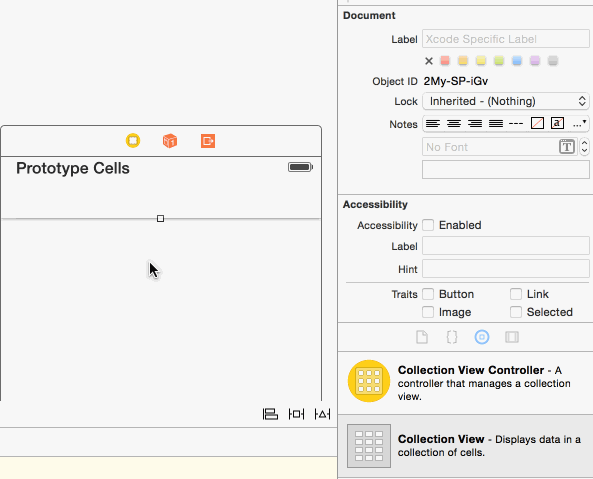The image size is (593, 479).
Task: Select Collection View Controller library item
Action: pos(465,383)
